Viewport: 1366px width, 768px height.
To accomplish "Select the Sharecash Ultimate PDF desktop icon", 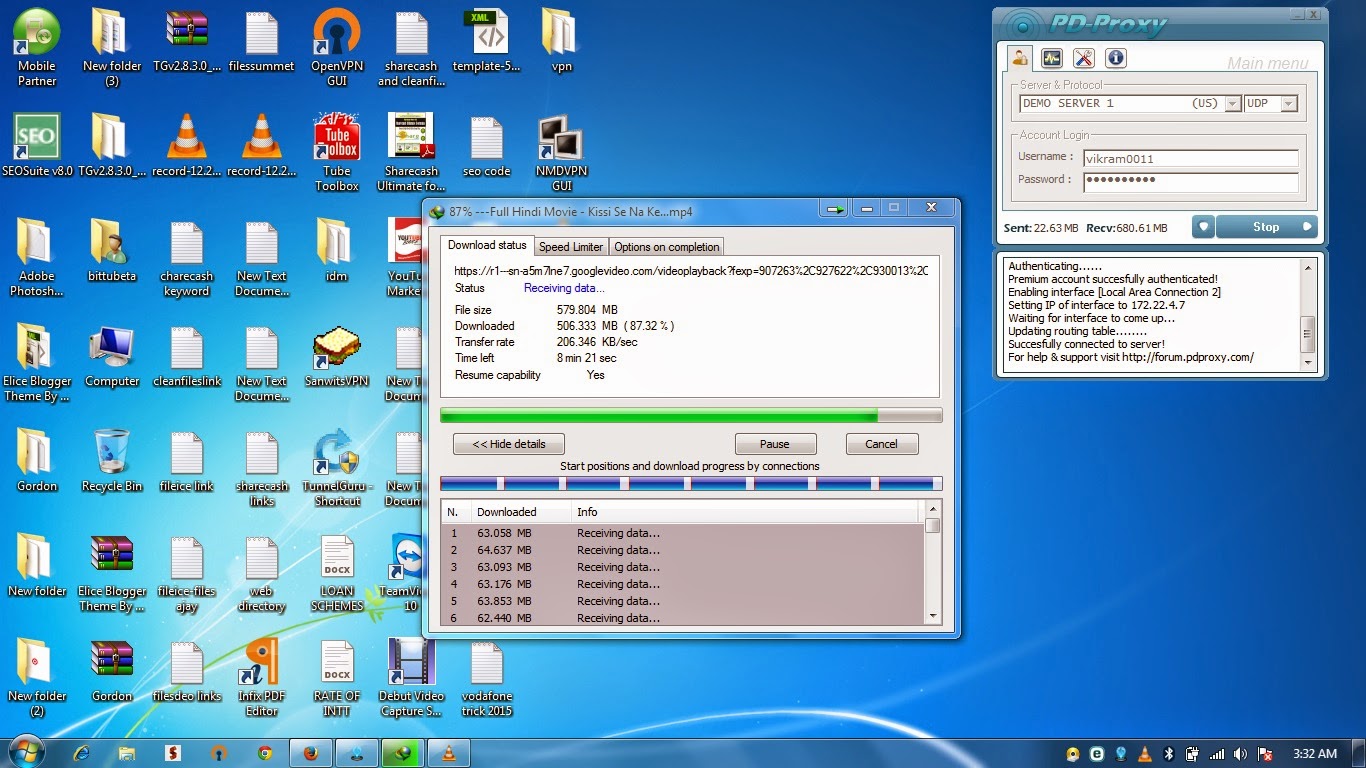I will click(411, 152).
